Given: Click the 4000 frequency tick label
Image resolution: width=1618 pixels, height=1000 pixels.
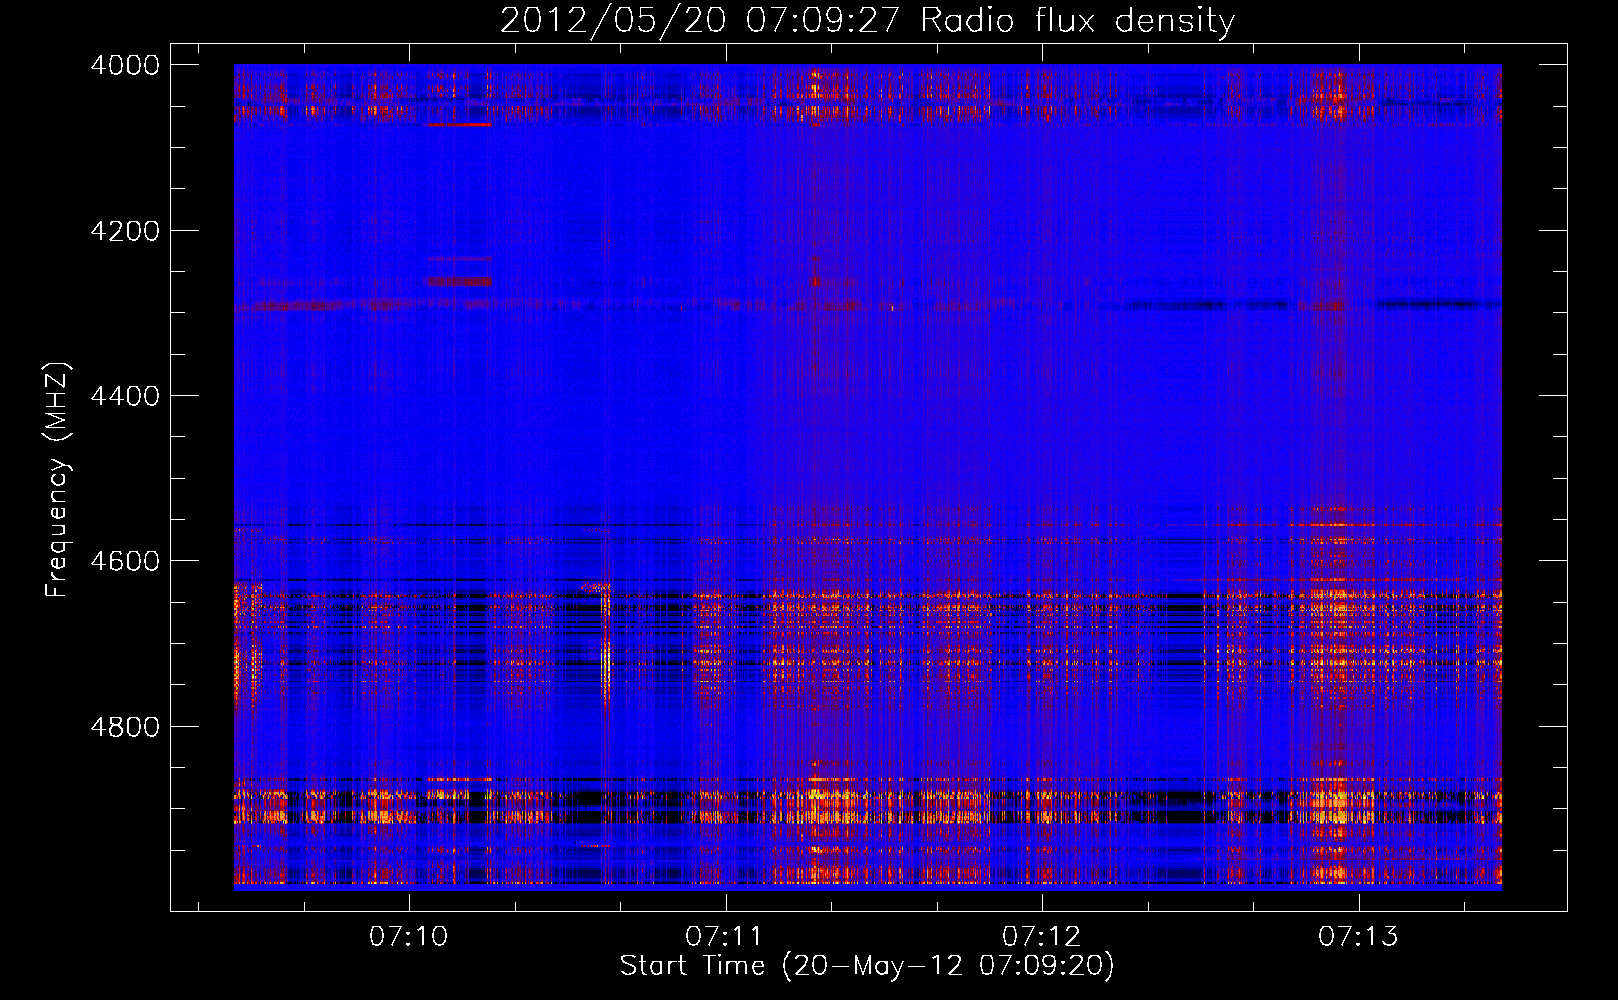Looking at the screenshot, I should tap(125, 65).
